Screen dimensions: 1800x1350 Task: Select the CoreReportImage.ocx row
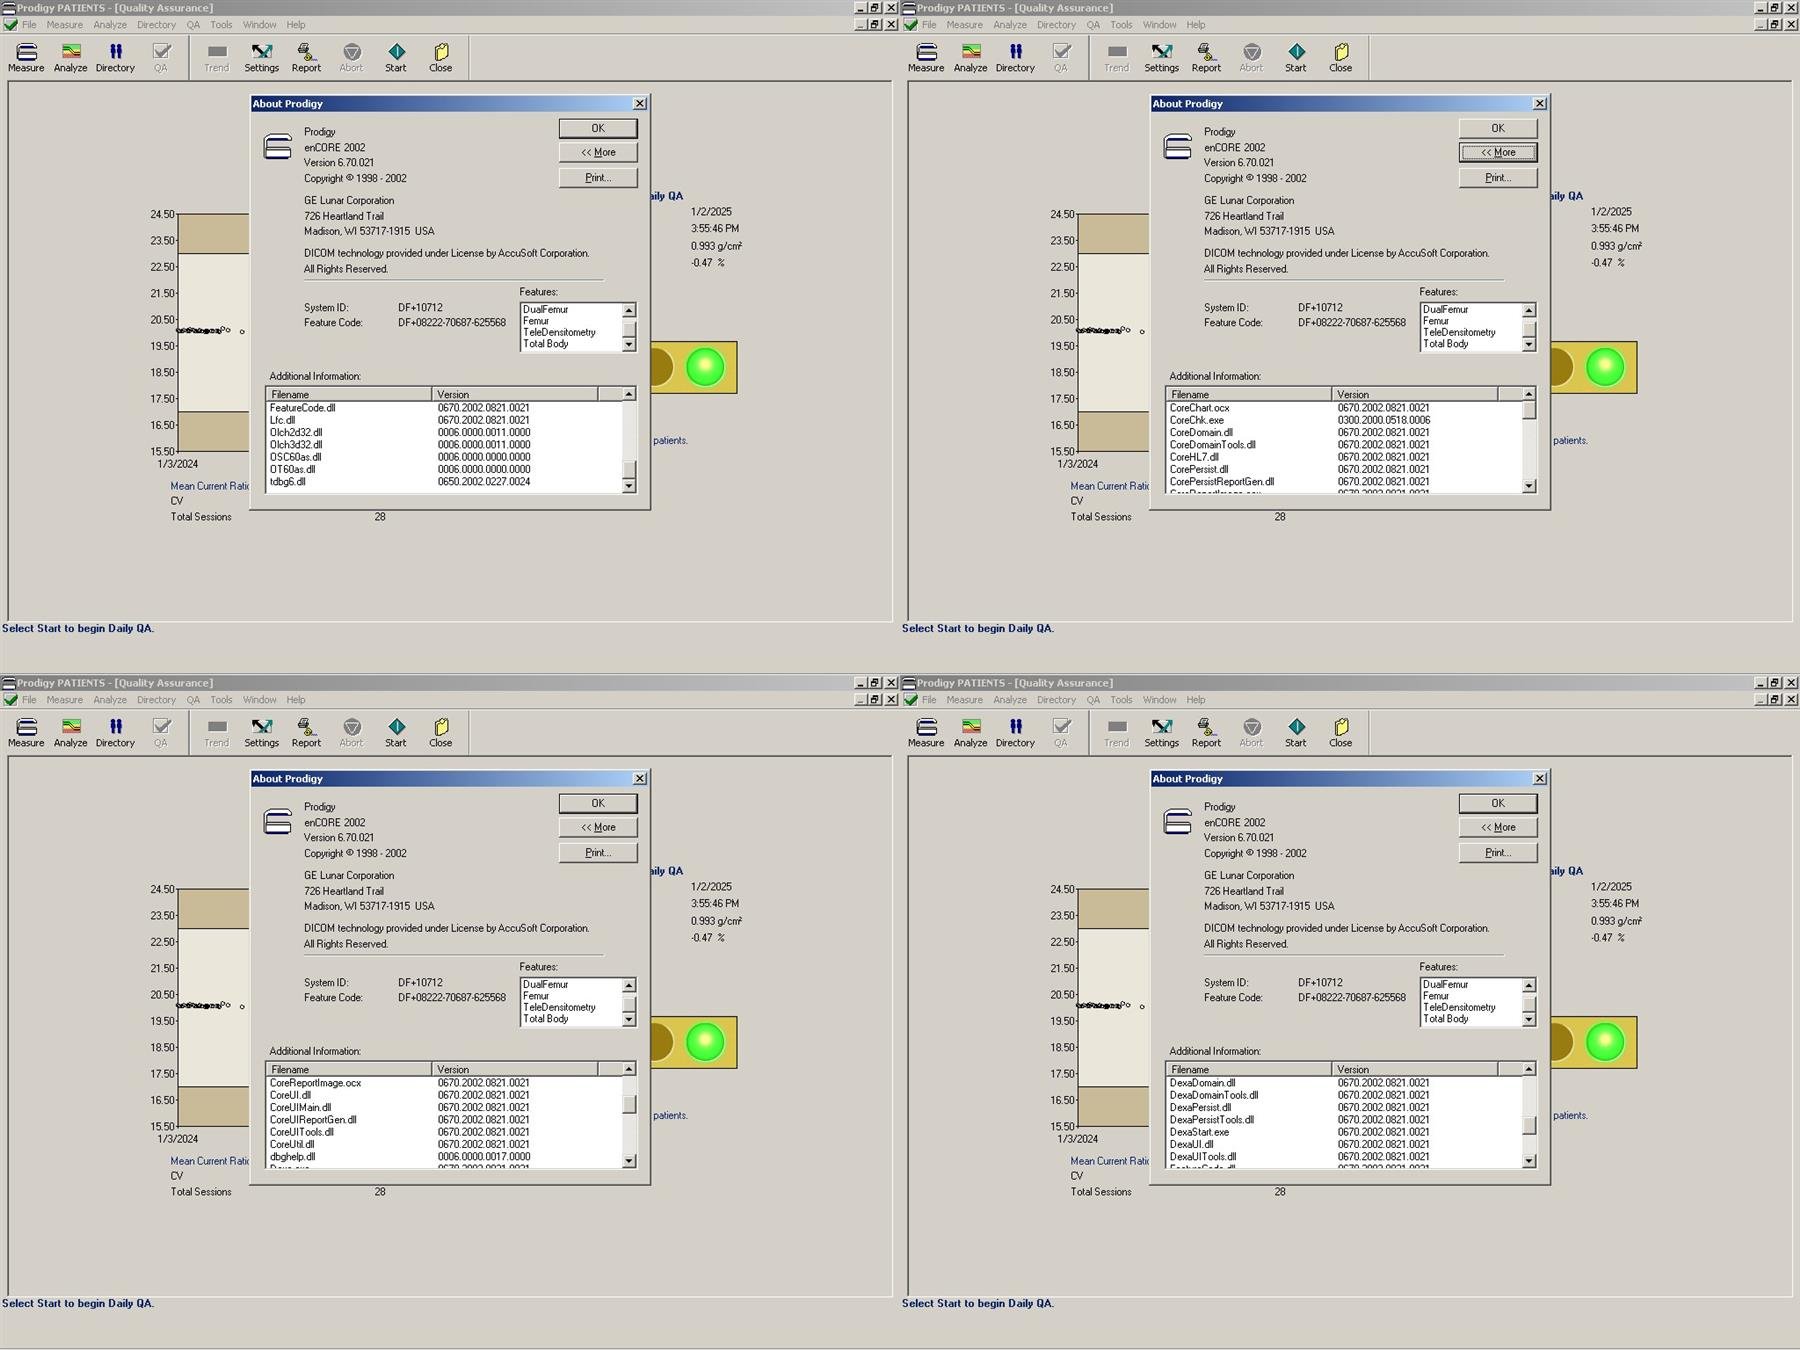(444, 1083)
